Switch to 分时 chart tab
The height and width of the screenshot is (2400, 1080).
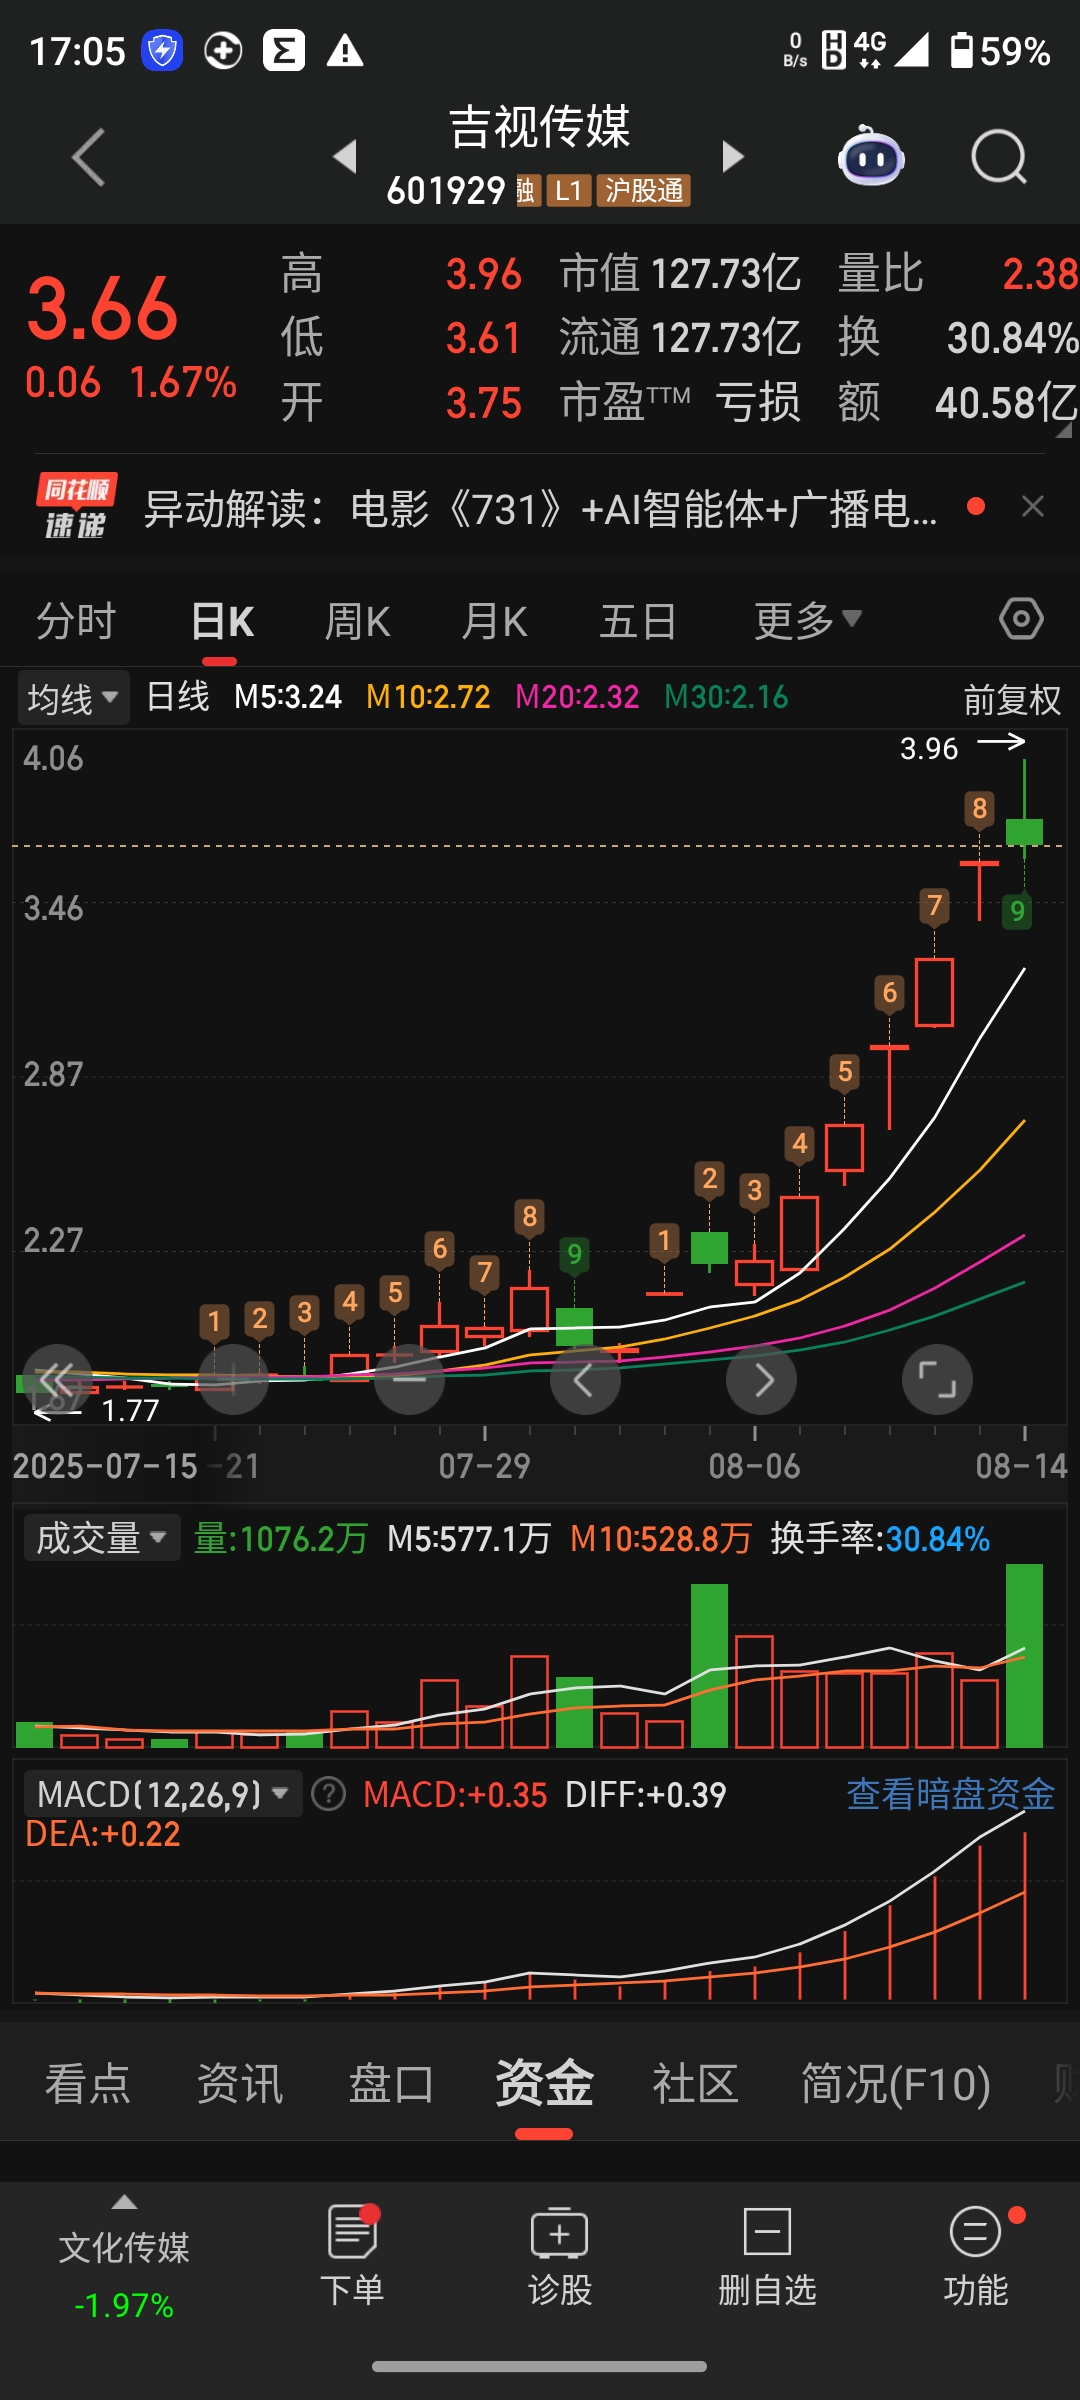pyautogui.click(x=76, y=620)
